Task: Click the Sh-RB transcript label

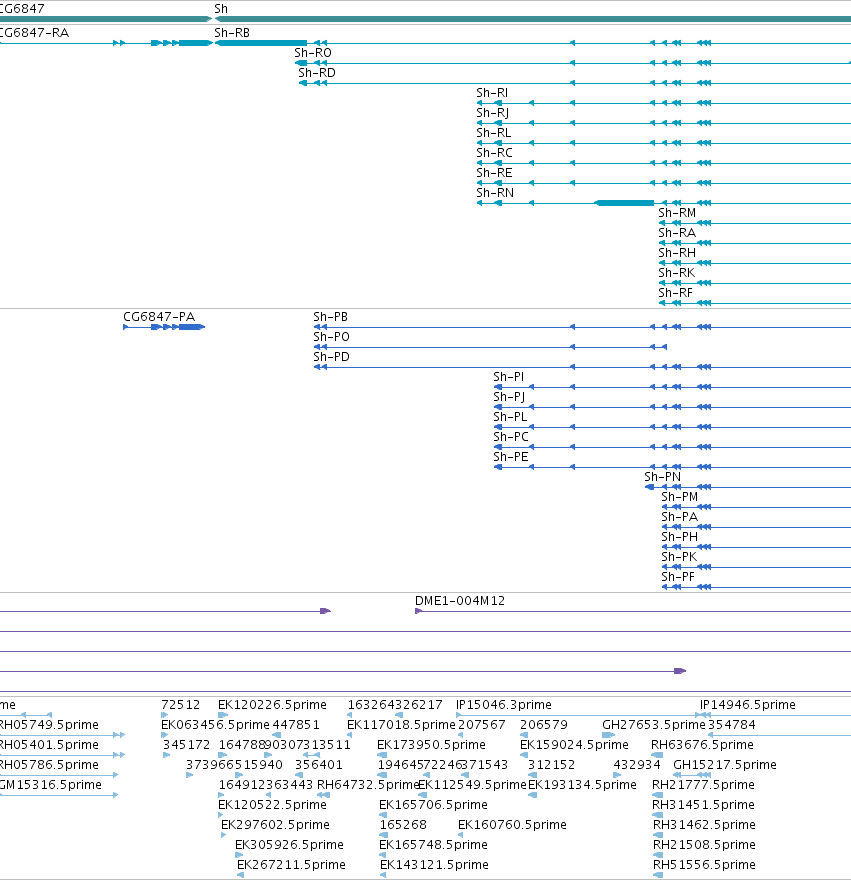Action: 232,33
